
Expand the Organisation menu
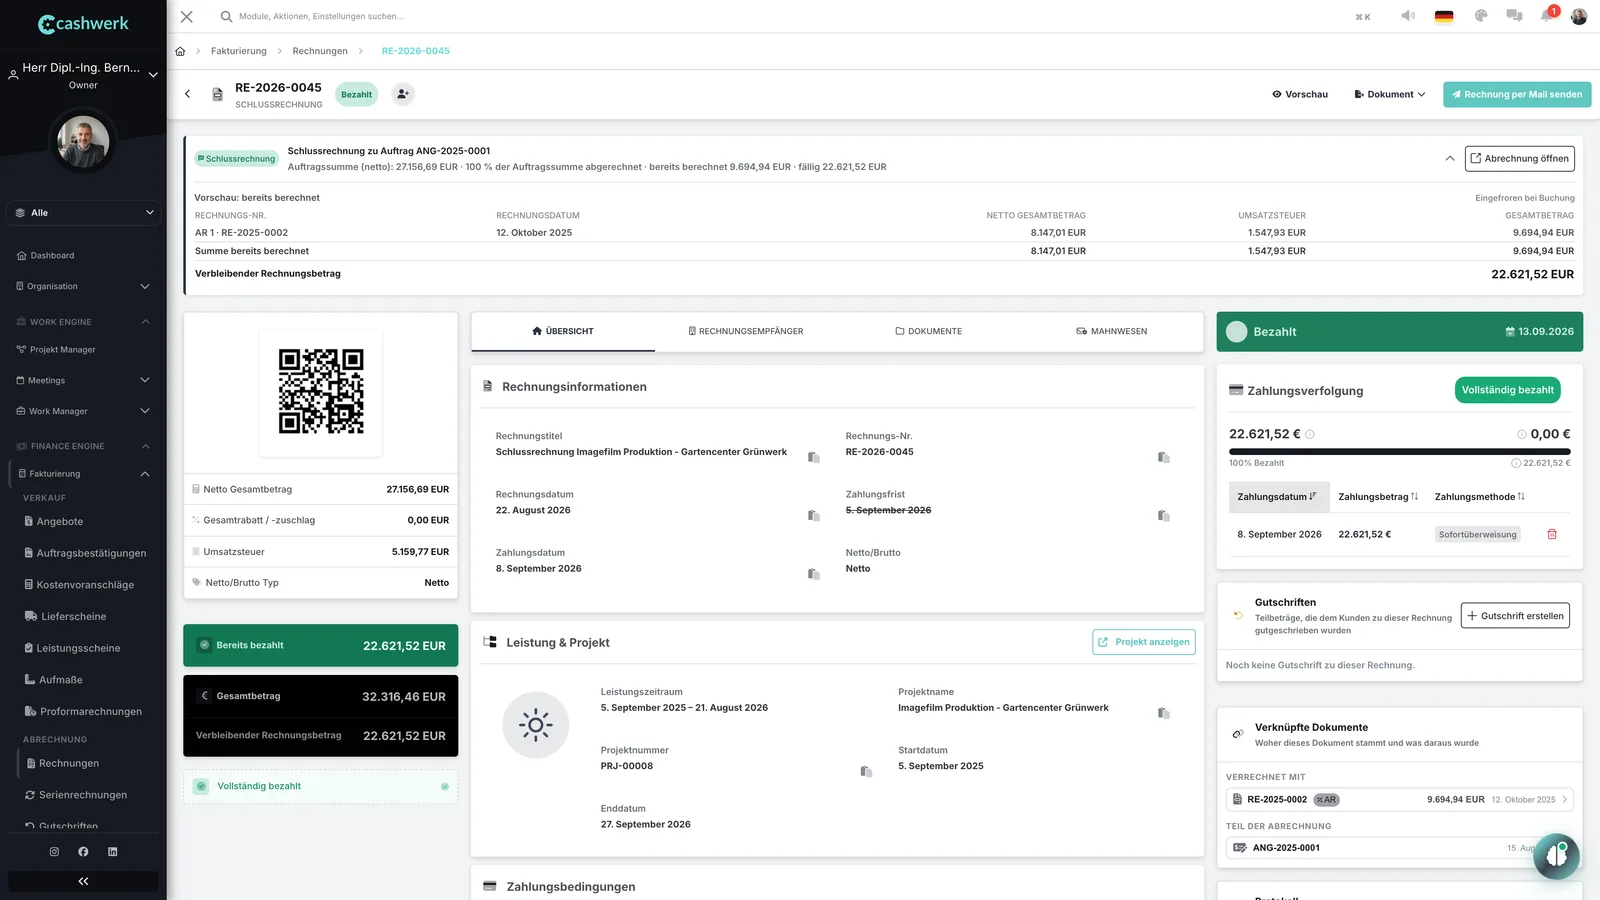pos(83,286)
